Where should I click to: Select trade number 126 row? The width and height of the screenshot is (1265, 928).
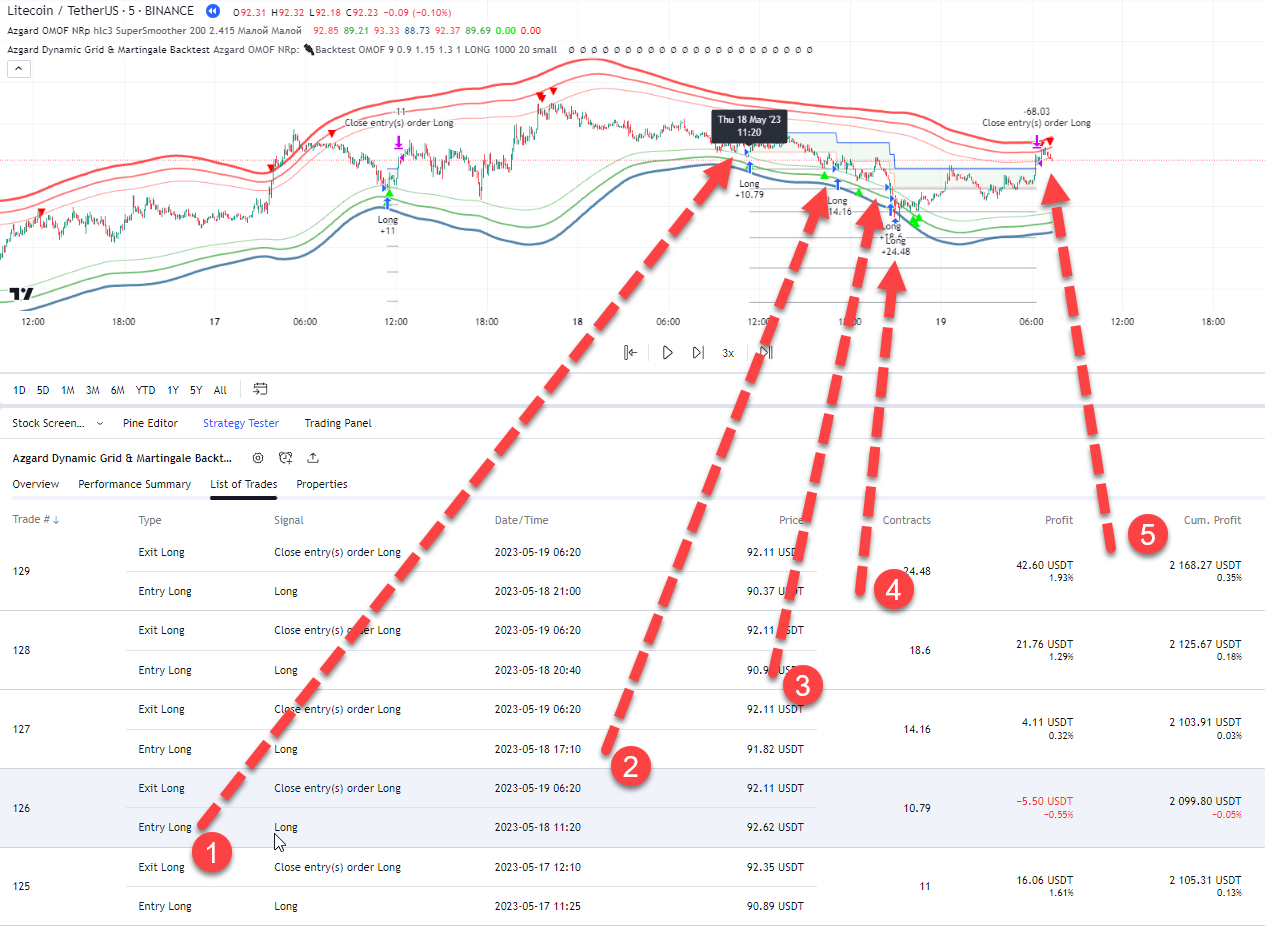point(632,808)
